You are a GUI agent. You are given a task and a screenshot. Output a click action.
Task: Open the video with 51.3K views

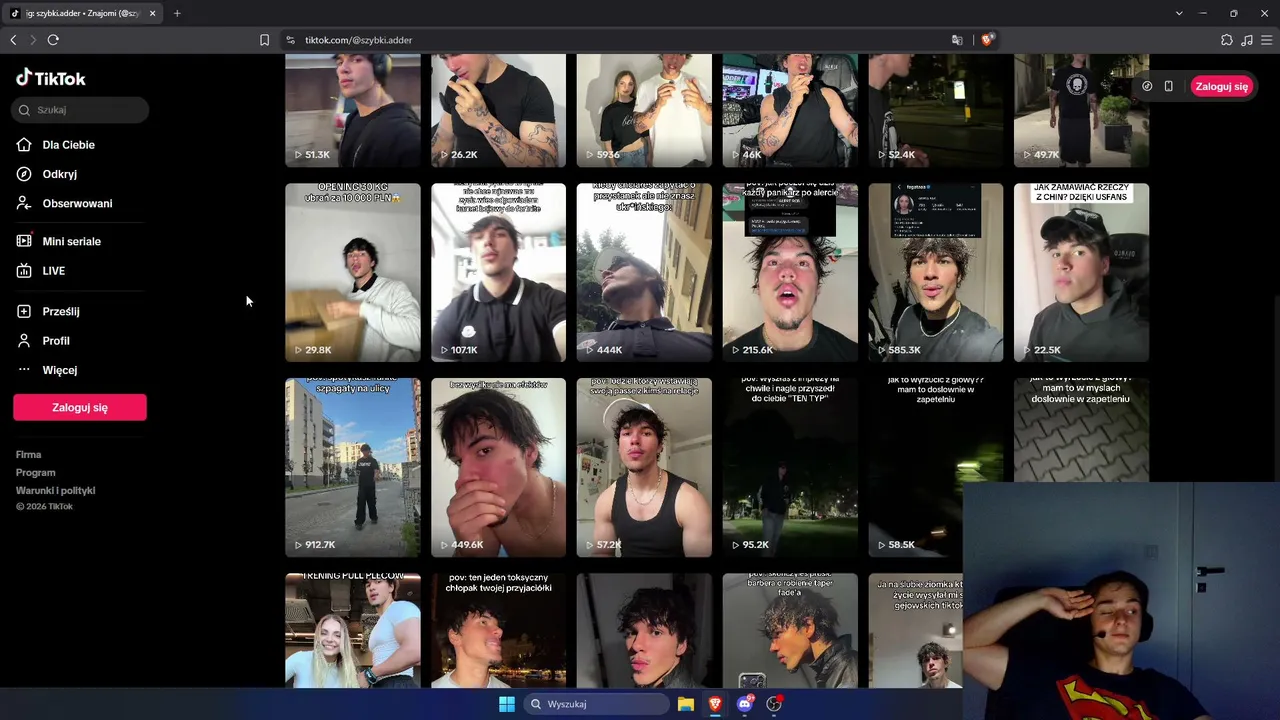(353, 110)
